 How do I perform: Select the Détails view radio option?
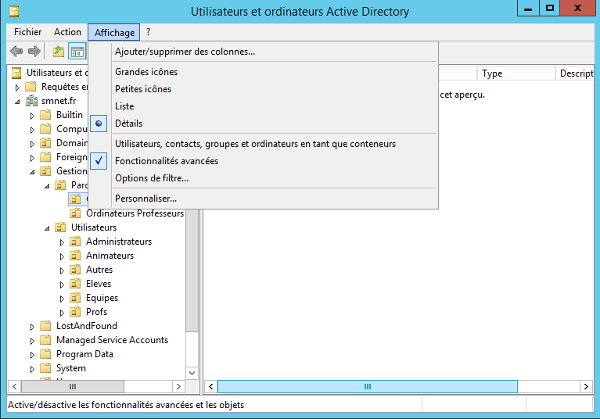coord(263,124)
